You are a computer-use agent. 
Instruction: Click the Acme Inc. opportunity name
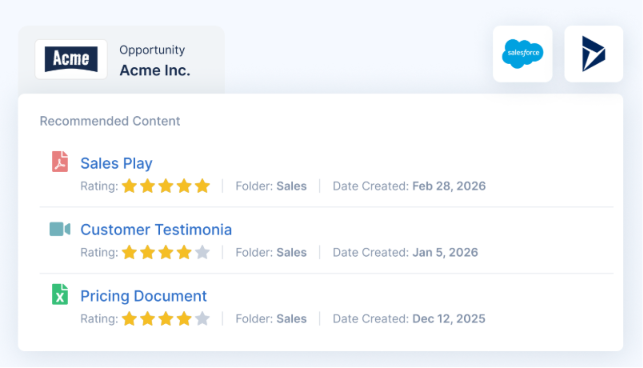click(155, 71)
